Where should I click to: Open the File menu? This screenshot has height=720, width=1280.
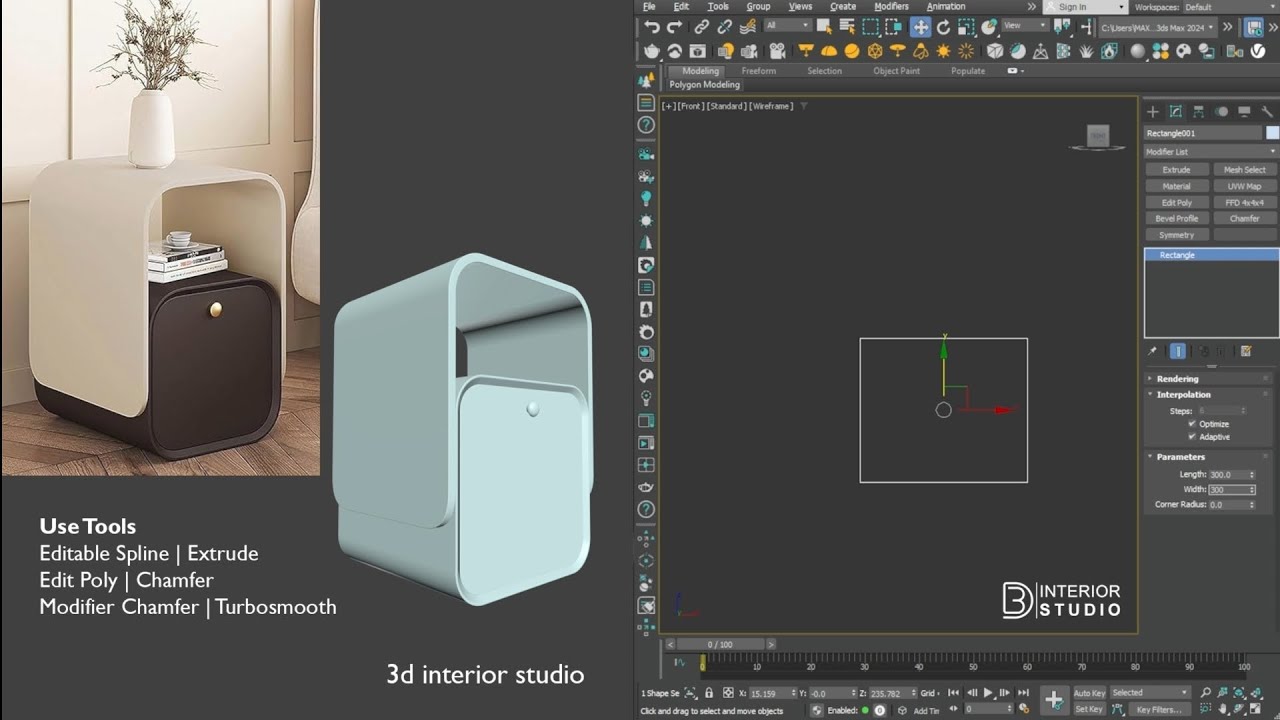649,6
